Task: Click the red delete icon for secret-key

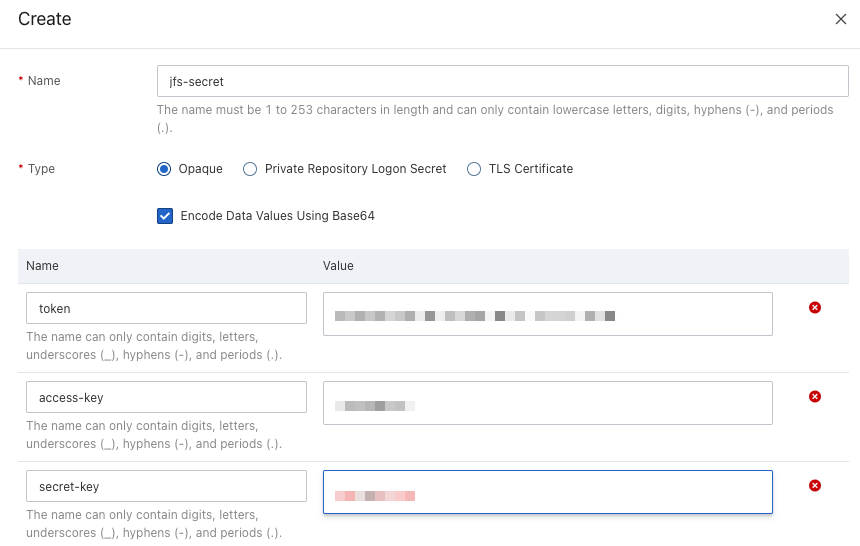Action: pyautogui.click(x=814, y=485)
